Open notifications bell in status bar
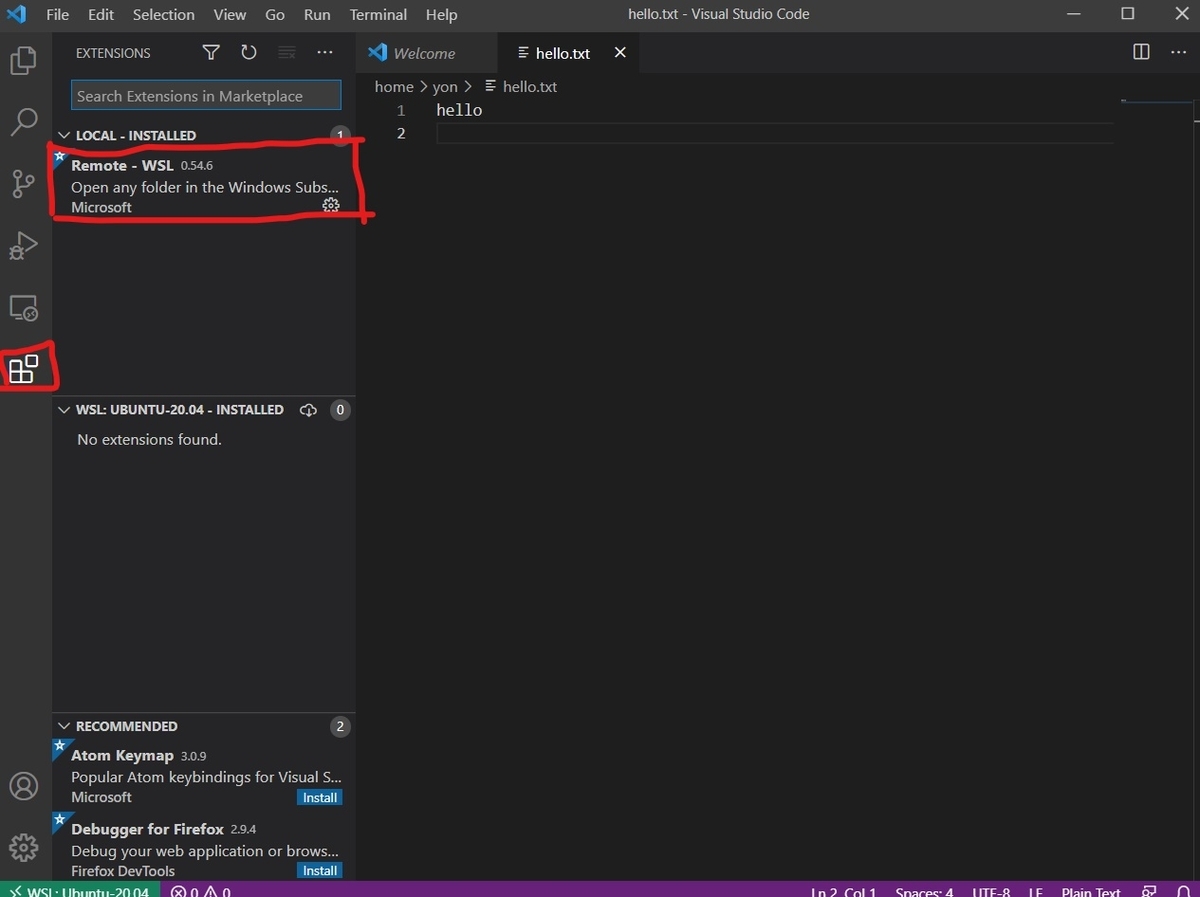Screen dimensions: 1200x897 coord(1183,890)
